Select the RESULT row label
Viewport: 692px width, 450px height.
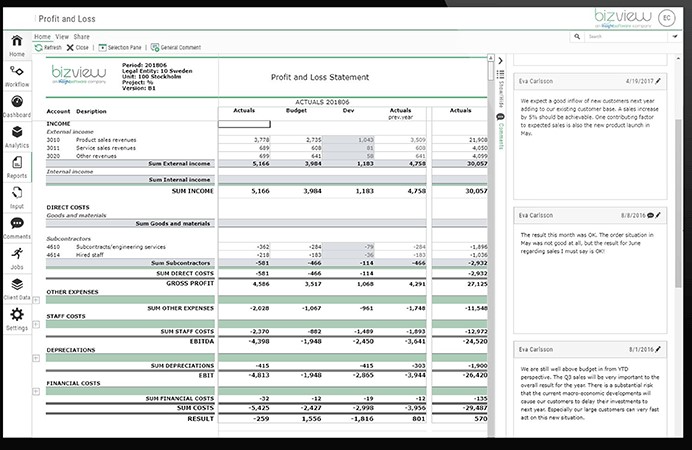click(x=200, y=419)
